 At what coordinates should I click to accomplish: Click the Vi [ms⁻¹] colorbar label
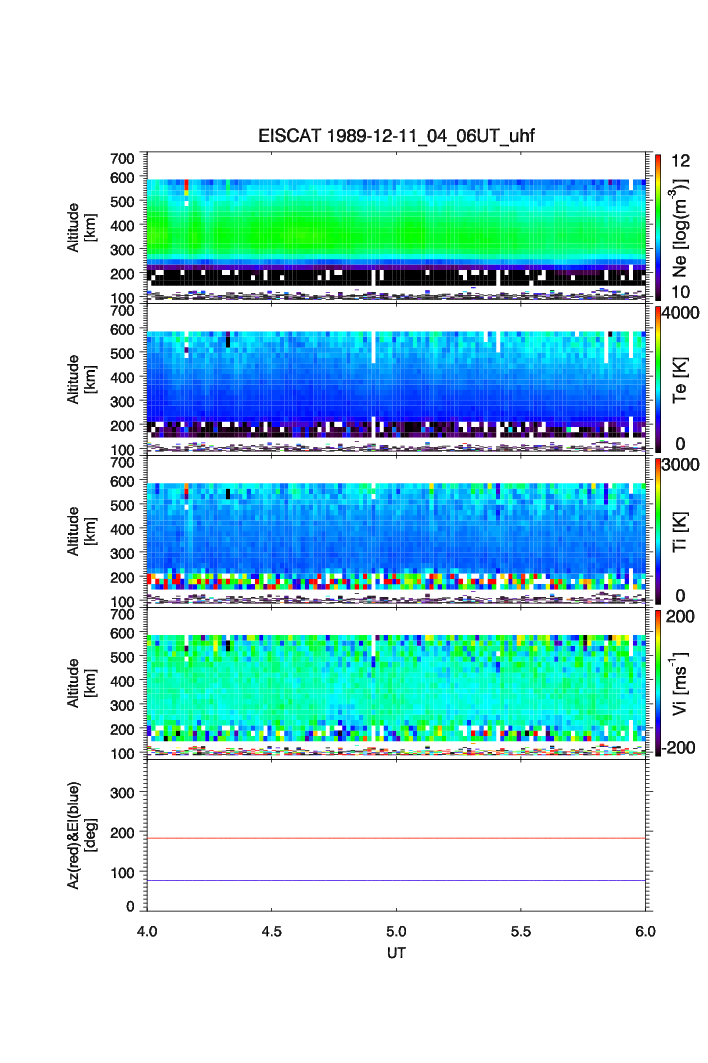coord(685,682)
